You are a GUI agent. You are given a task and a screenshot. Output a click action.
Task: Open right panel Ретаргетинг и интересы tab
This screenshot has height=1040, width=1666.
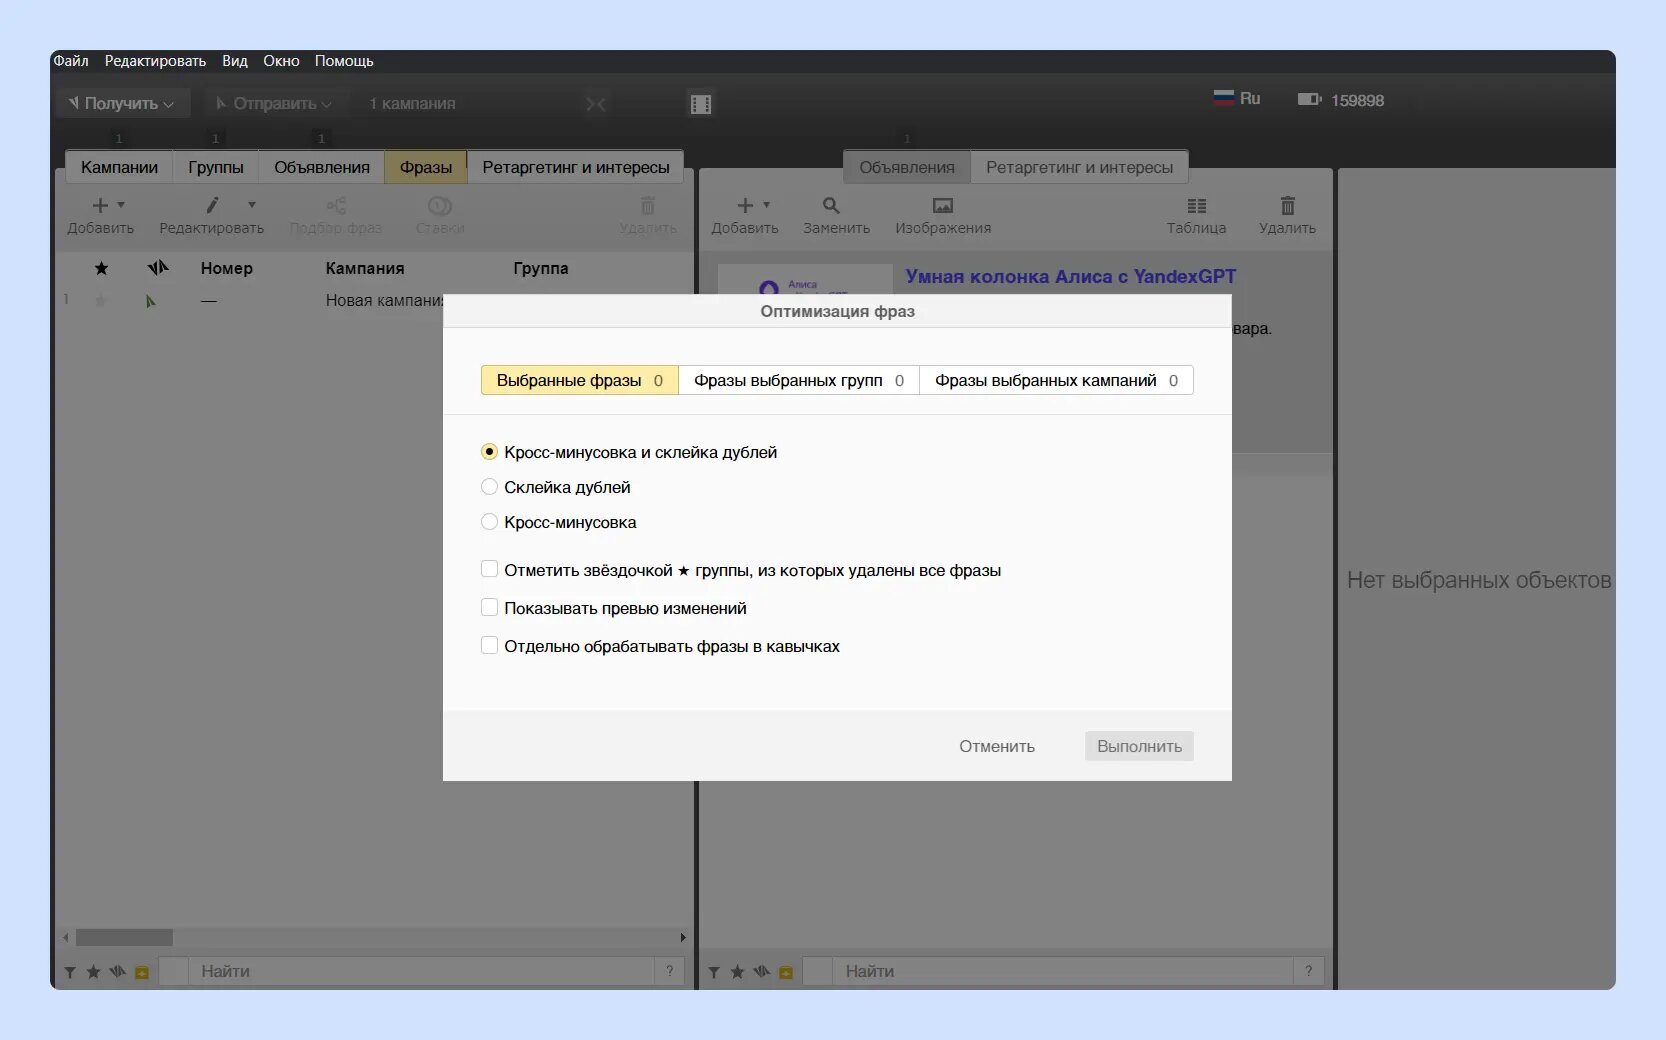click(1080, 167)
